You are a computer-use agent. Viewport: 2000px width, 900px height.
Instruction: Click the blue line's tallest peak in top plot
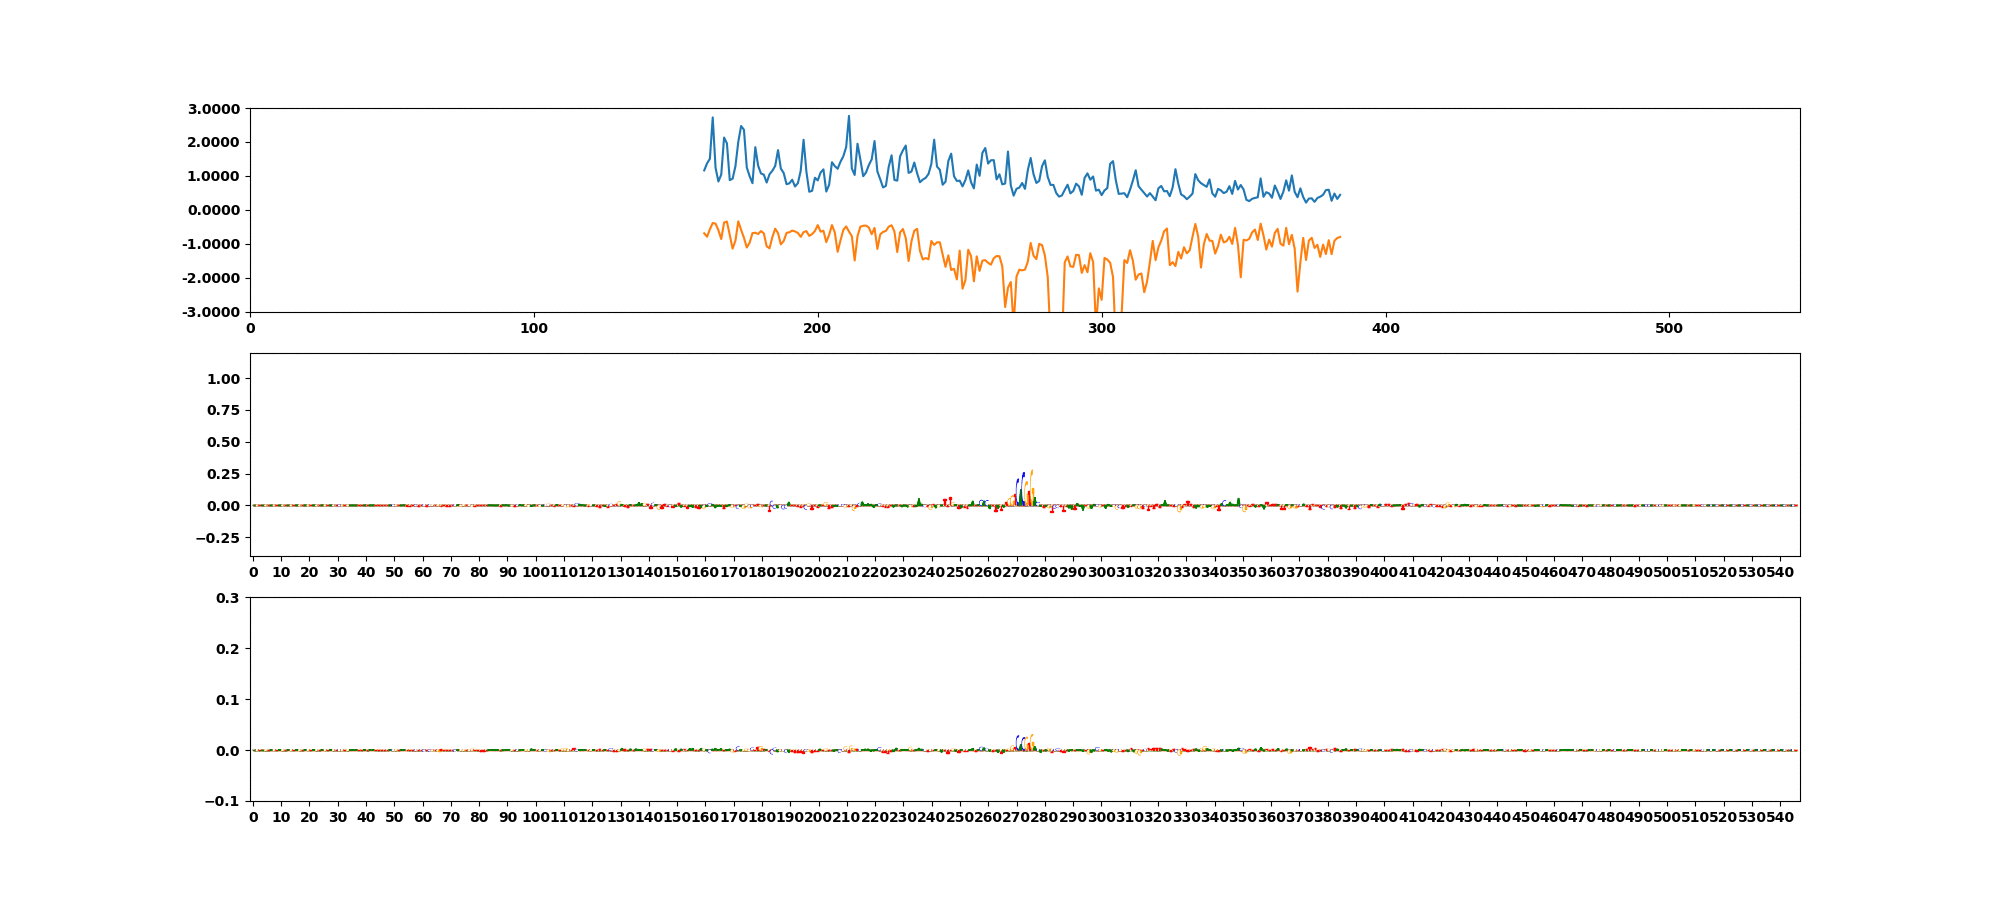[x=849, y=116]
